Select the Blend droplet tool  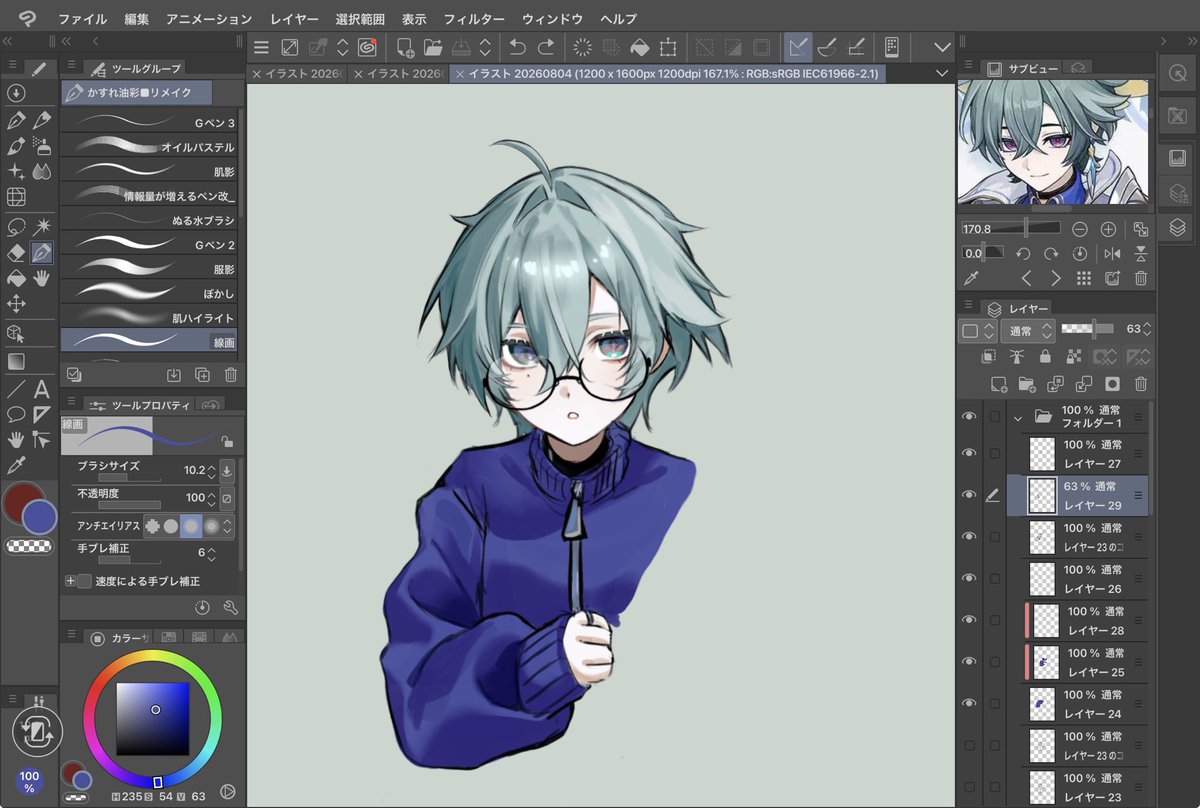pyautogui.click(x=42, y=172)
